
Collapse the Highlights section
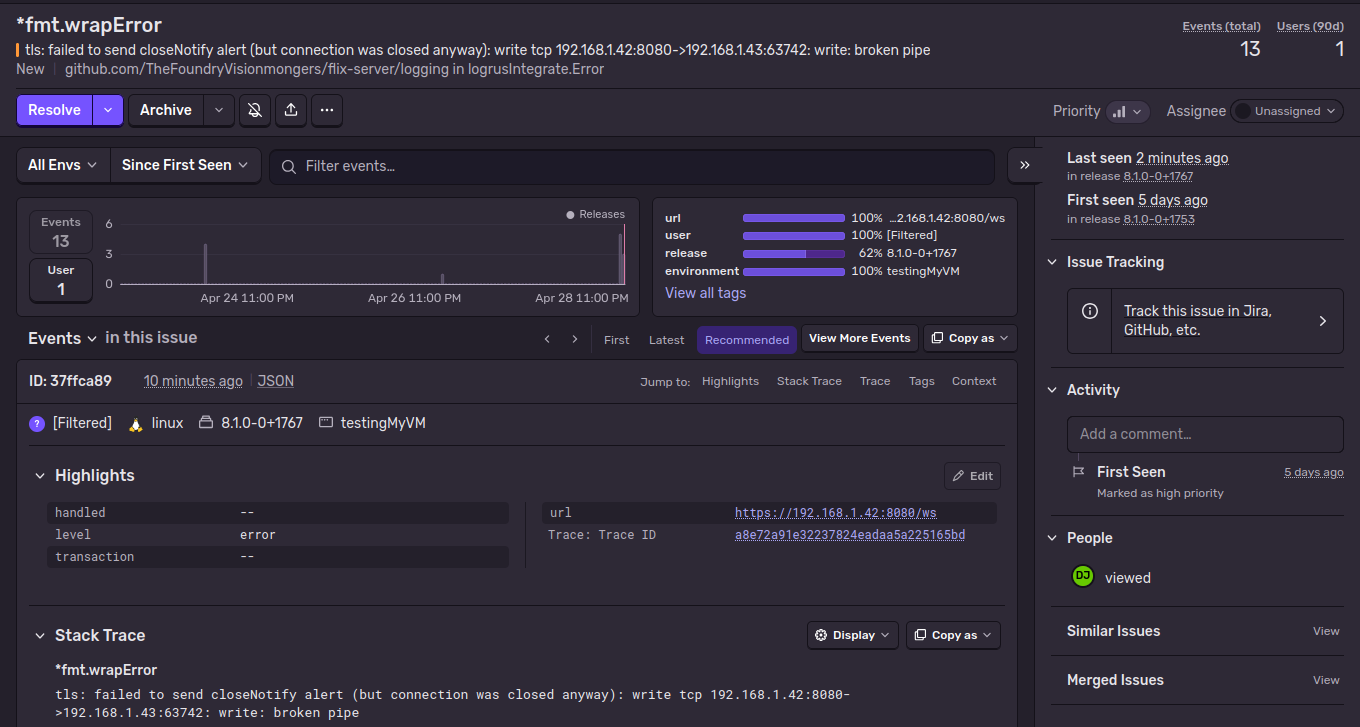[x=40, y=476]
